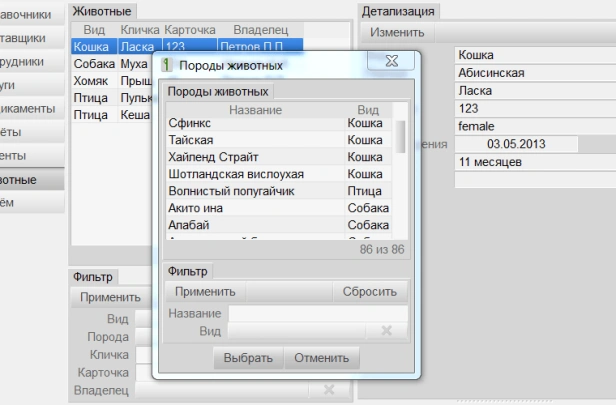Click the Породы животных dialog title icon
The image size is (616, 405).
(x=168, y=66)
